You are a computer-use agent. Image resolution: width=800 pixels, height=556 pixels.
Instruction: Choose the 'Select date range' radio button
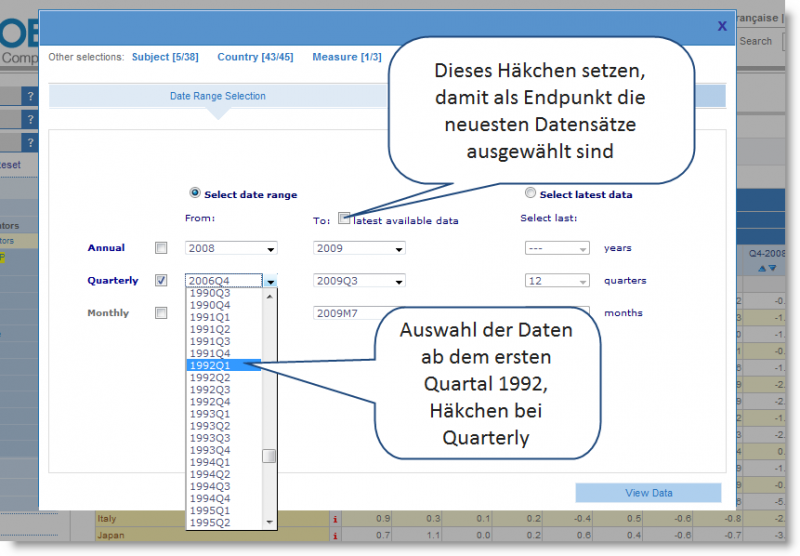click(195, 194)
